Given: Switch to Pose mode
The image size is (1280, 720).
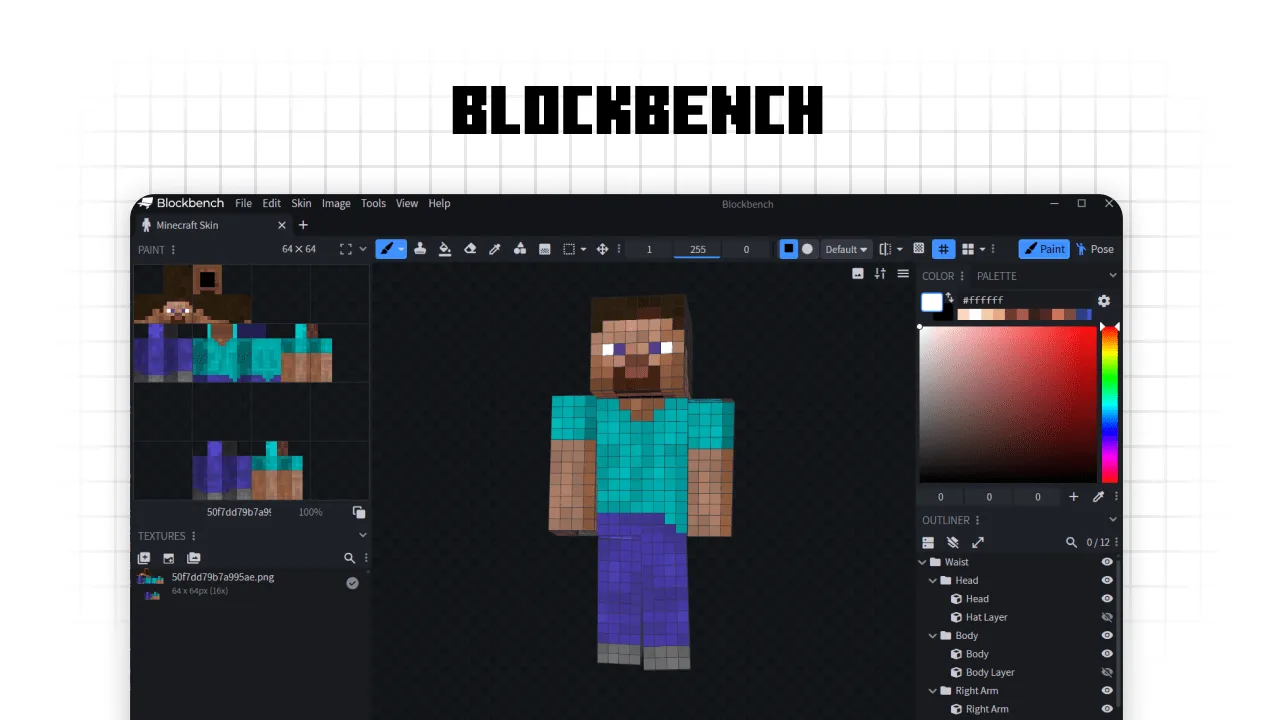Looking at the screenshot, I should click(1094, 249).
